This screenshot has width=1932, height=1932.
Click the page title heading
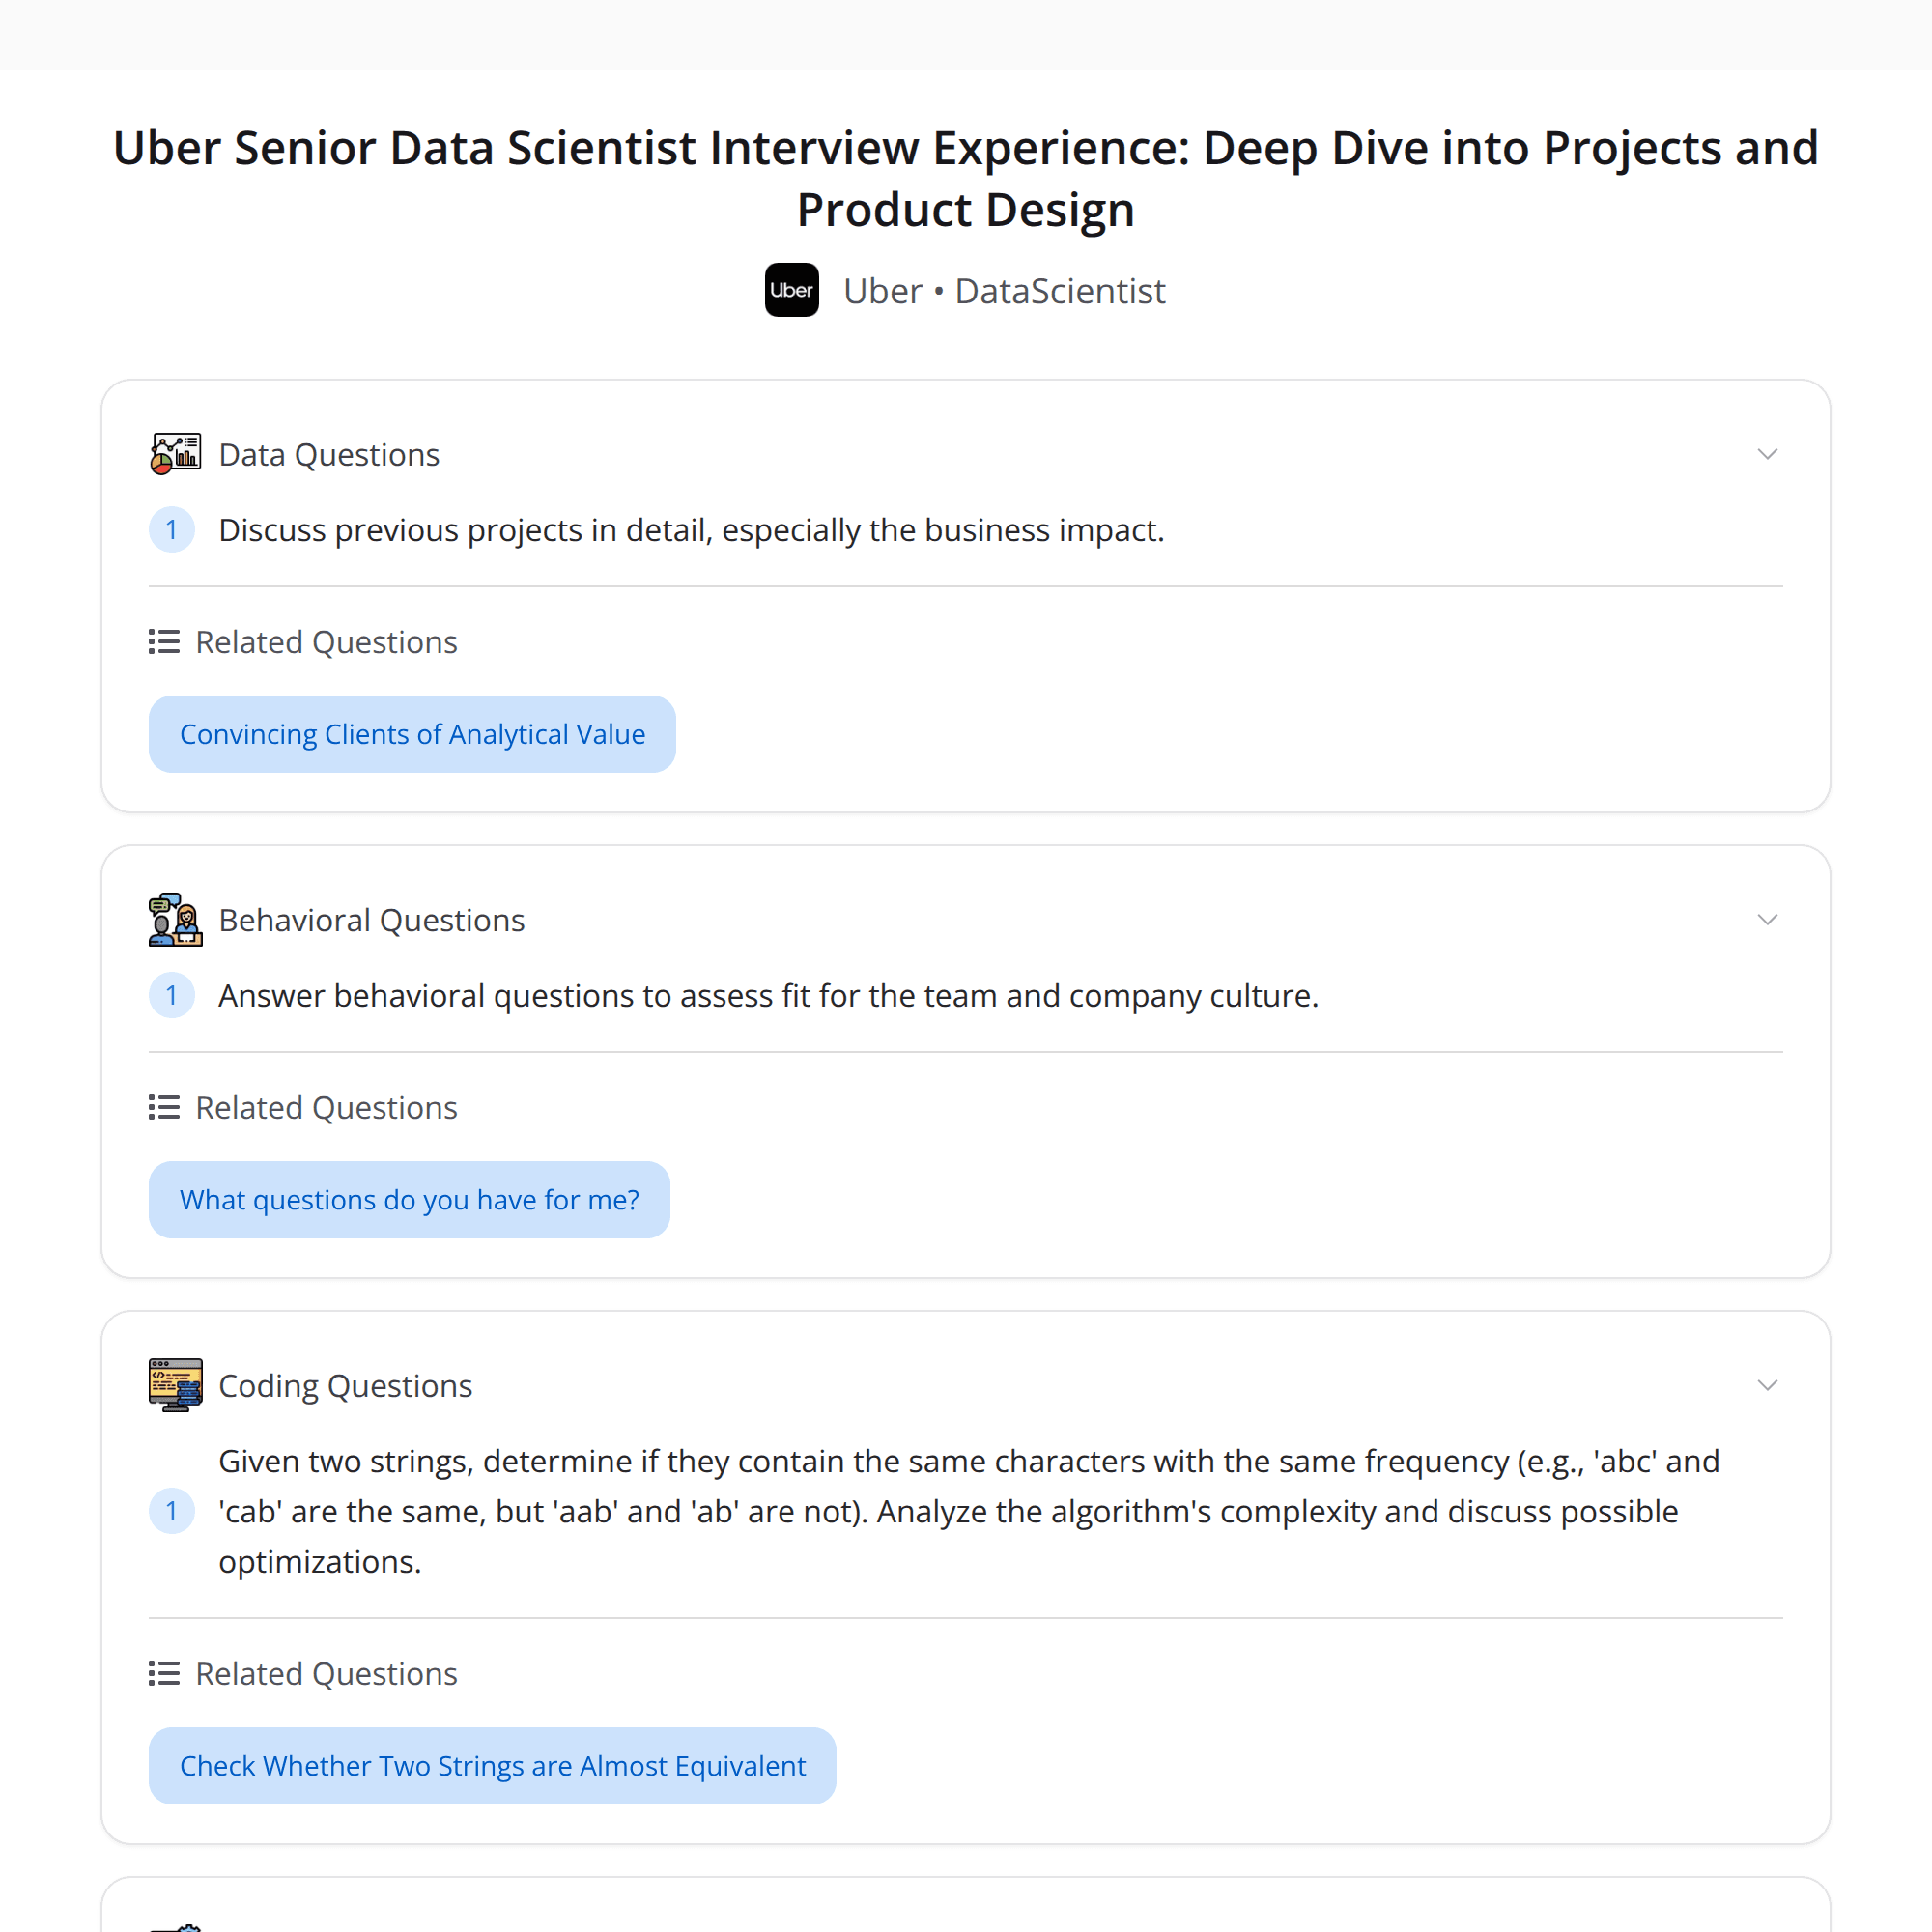(x=965, y=178)
